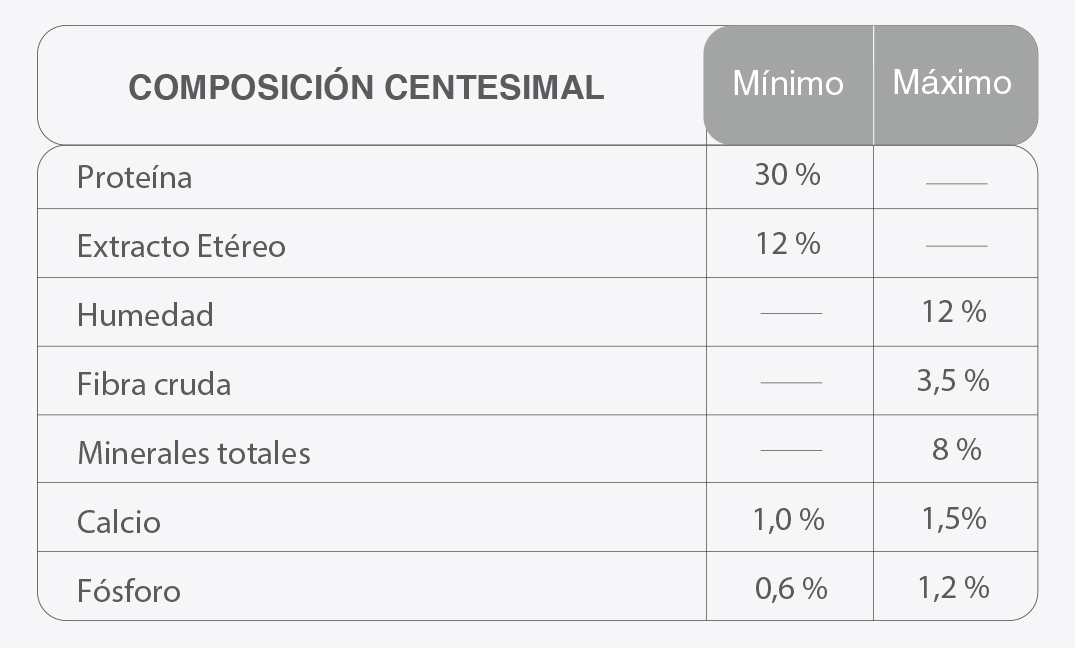Click the 30 % protein minimum value

coord(787,175)
